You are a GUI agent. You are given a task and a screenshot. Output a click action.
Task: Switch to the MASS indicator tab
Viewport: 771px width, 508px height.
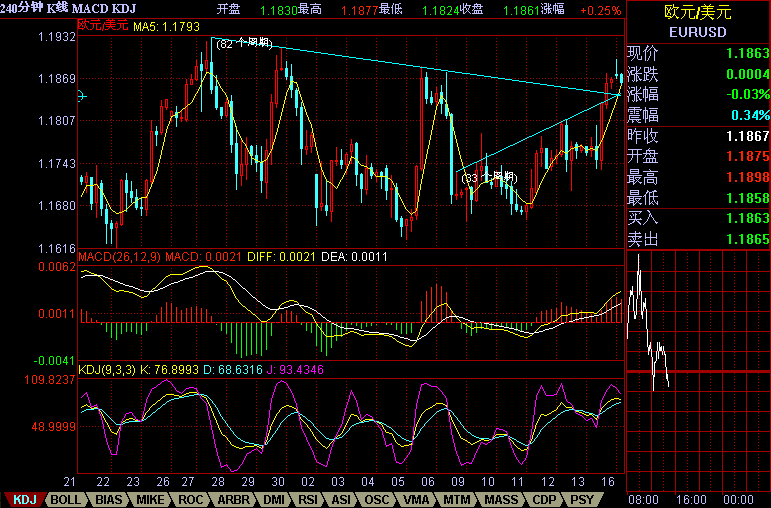(501, 500)
